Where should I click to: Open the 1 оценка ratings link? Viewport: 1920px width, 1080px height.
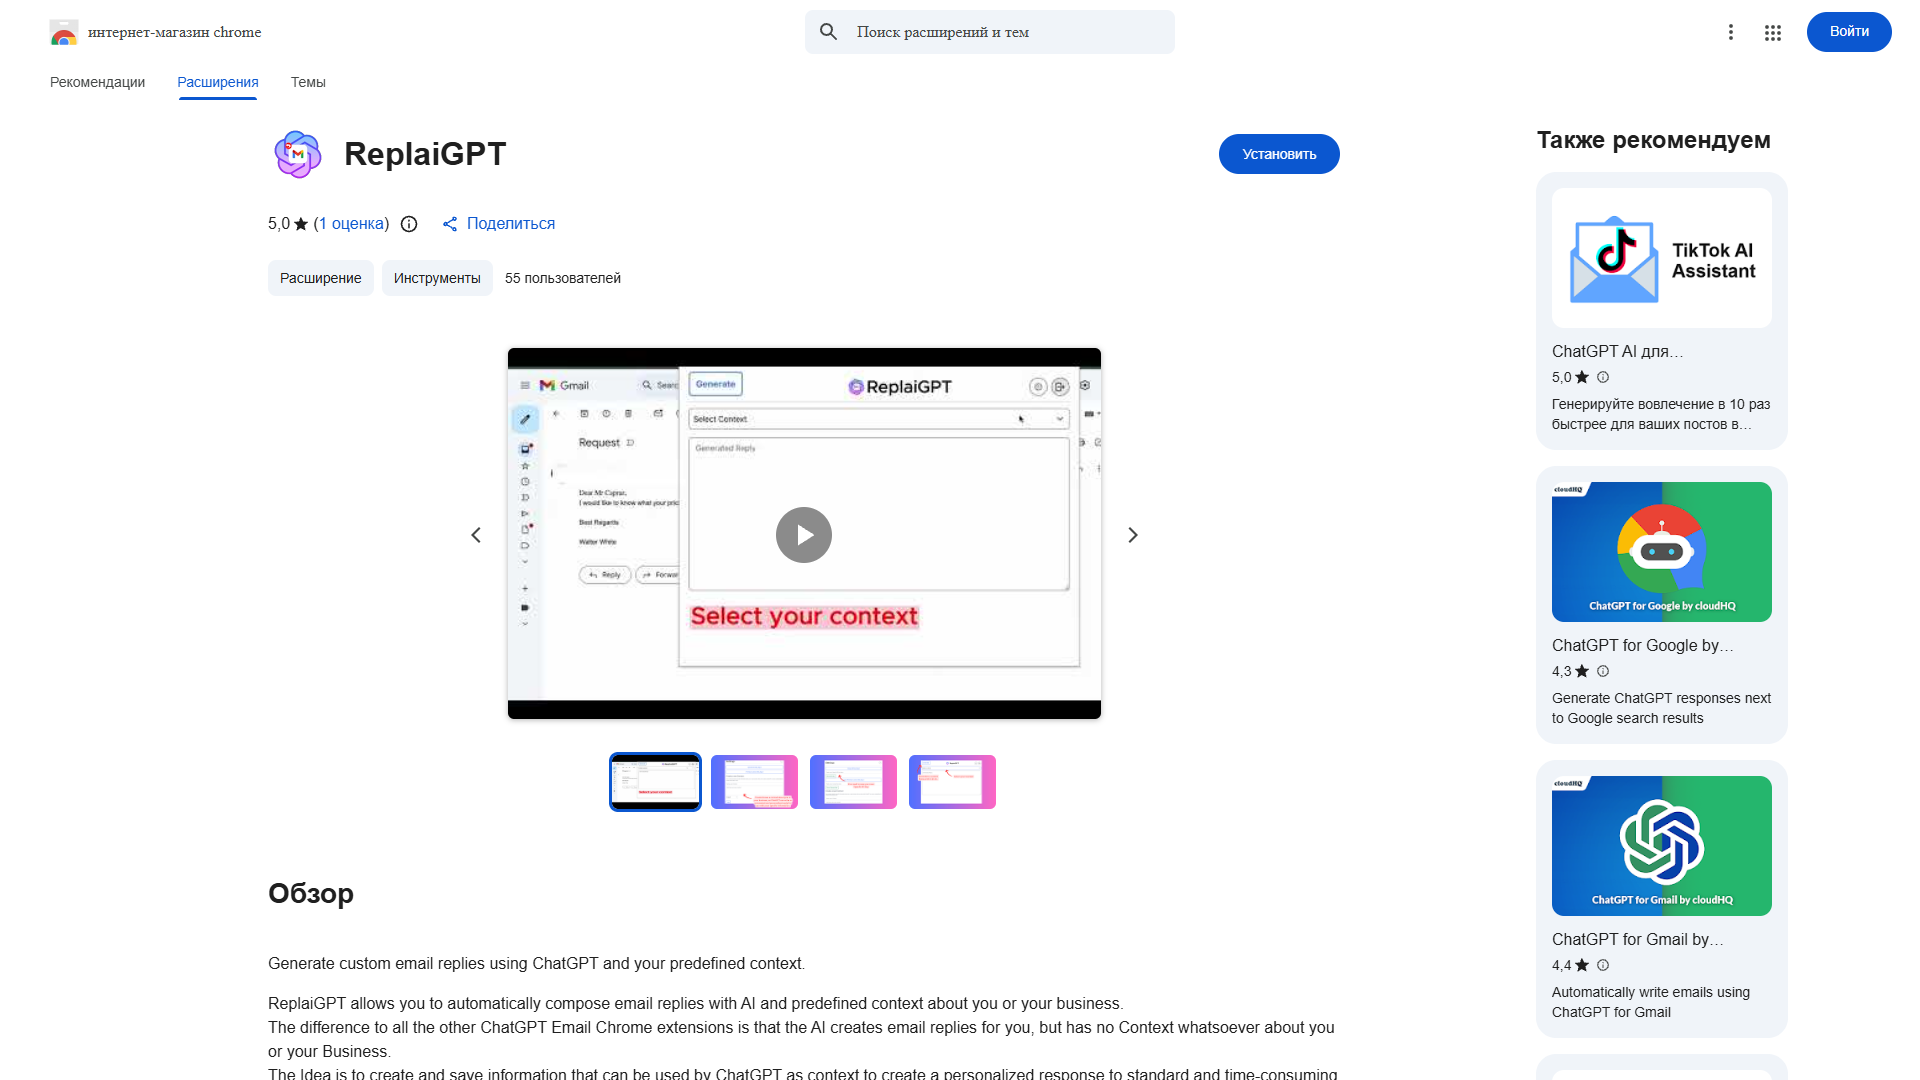tap(352, 224)
